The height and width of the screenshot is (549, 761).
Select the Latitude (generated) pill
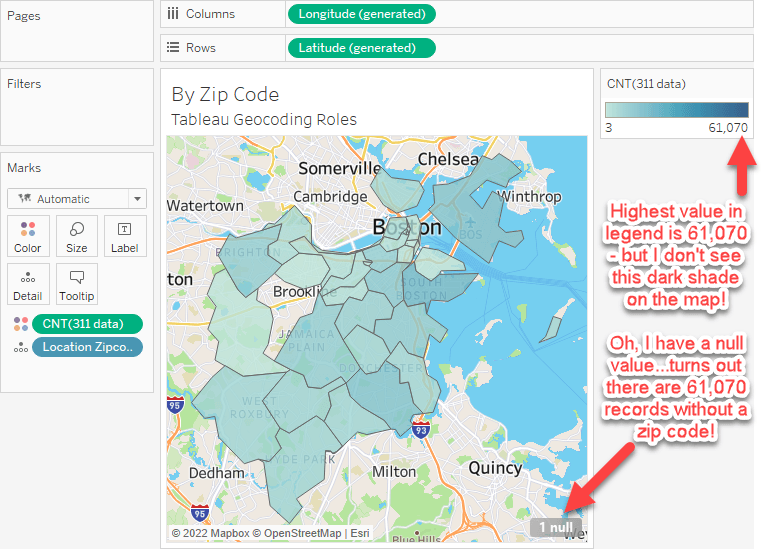[362, 48]
